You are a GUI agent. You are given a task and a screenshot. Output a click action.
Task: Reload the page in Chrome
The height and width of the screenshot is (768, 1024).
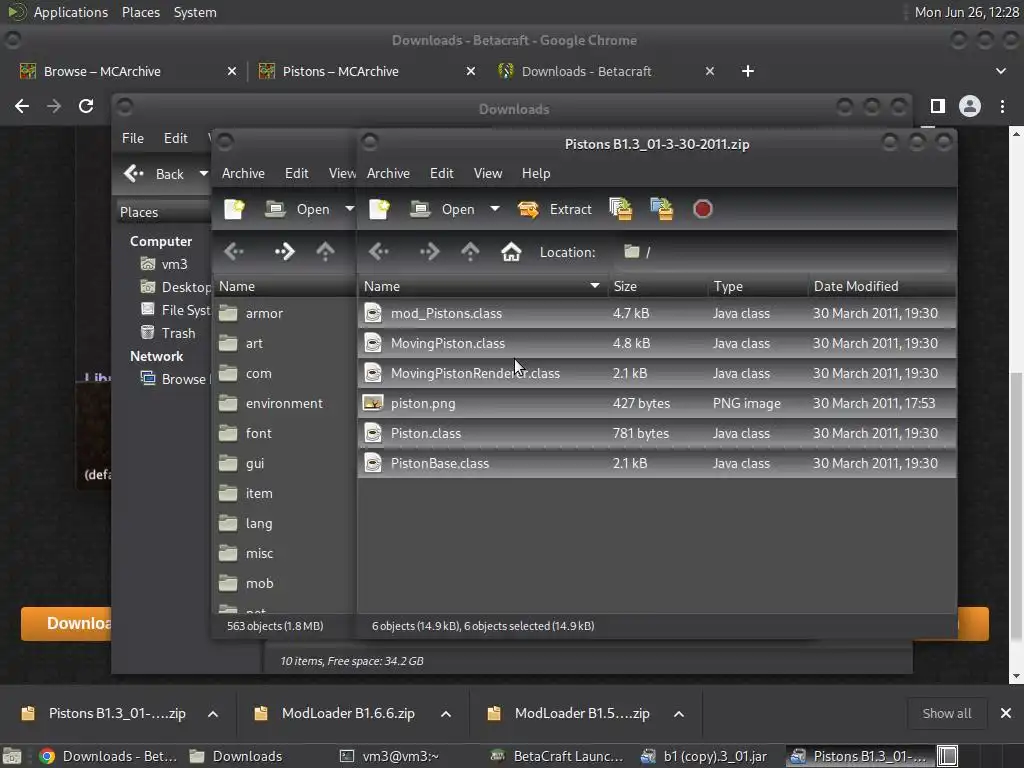point(86,106)
